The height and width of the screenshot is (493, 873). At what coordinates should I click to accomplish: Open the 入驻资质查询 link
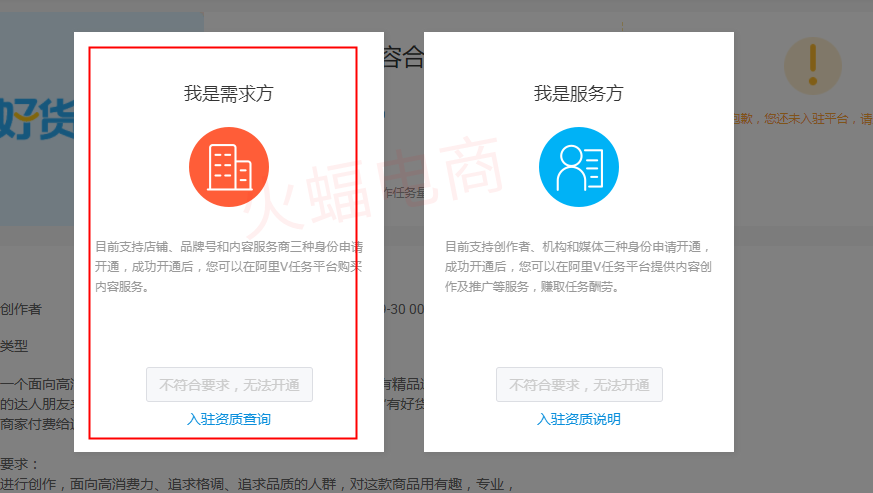tap(228, 419)
